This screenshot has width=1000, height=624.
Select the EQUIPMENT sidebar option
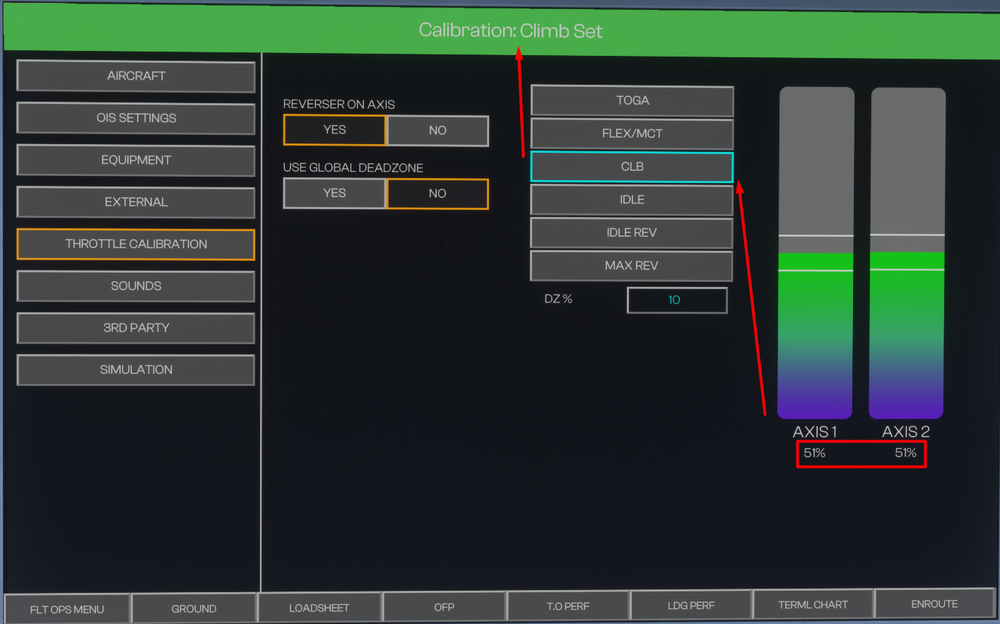136,160
